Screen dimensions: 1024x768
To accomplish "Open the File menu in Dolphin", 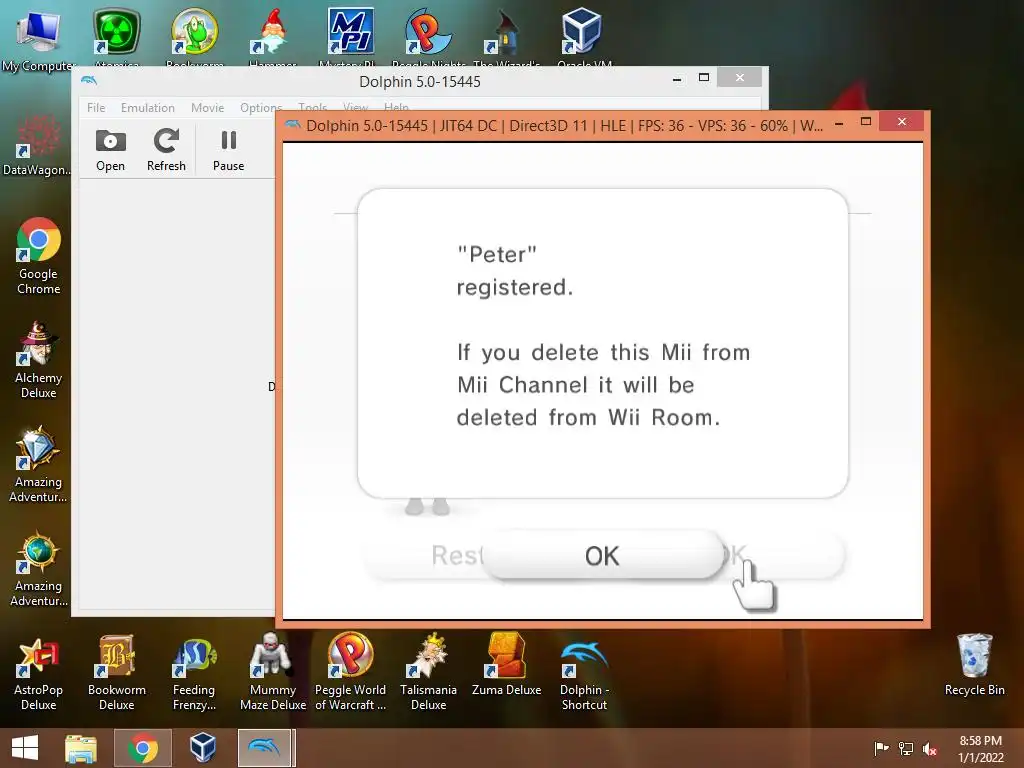I will [x=96, y=108].
